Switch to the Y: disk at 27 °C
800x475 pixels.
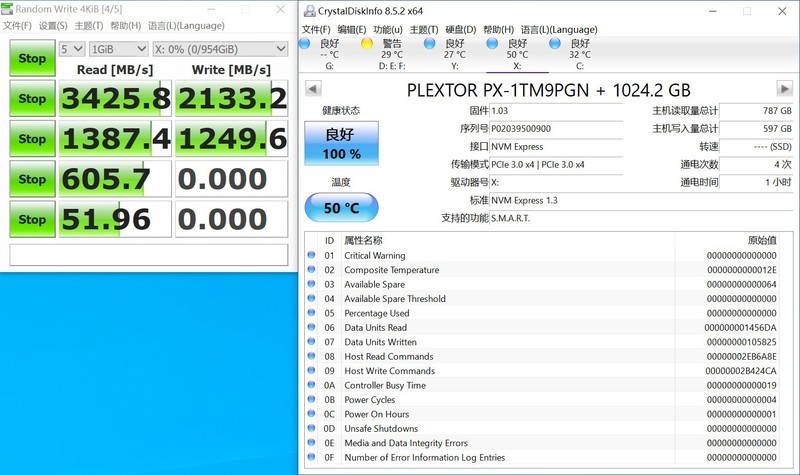[x=430, y=44]
